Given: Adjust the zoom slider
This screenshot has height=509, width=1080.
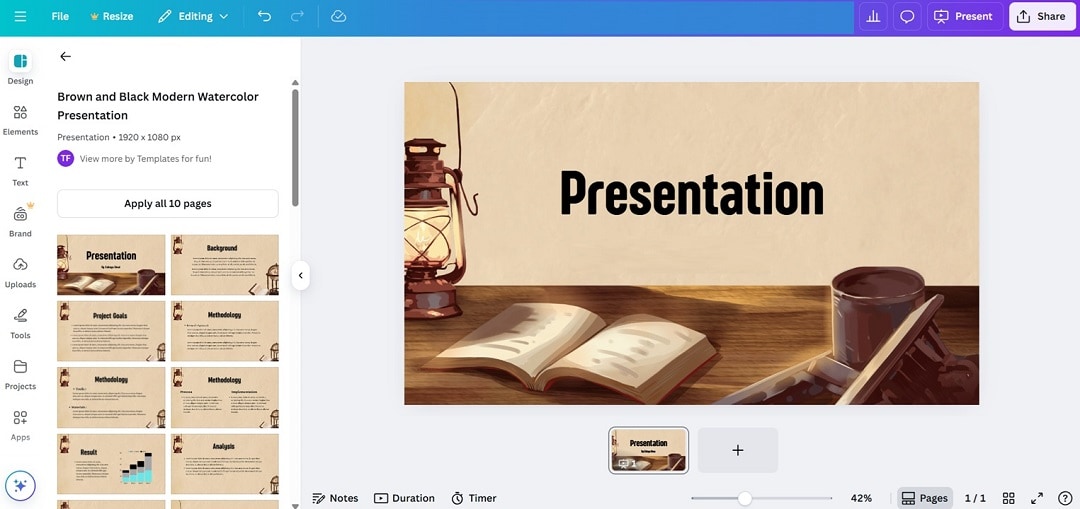Looking at the screenshot, I should [x=745, y=498].
